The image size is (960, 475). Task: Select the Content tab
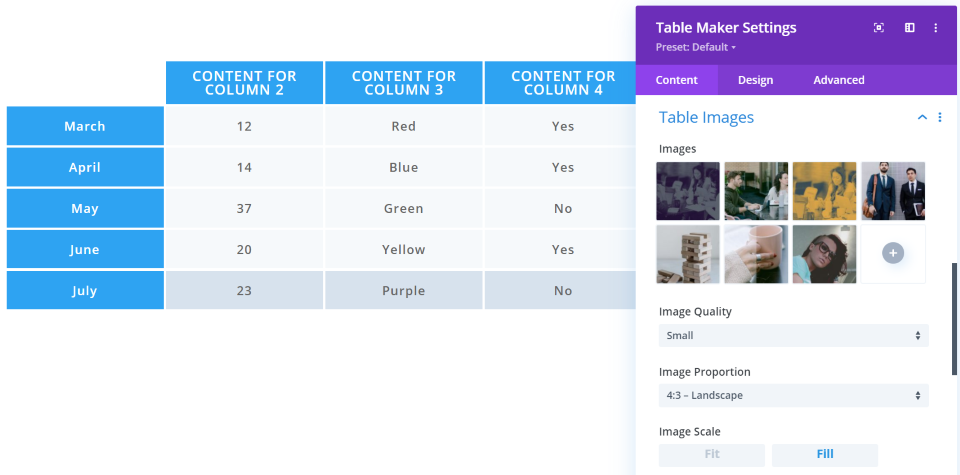677,80
